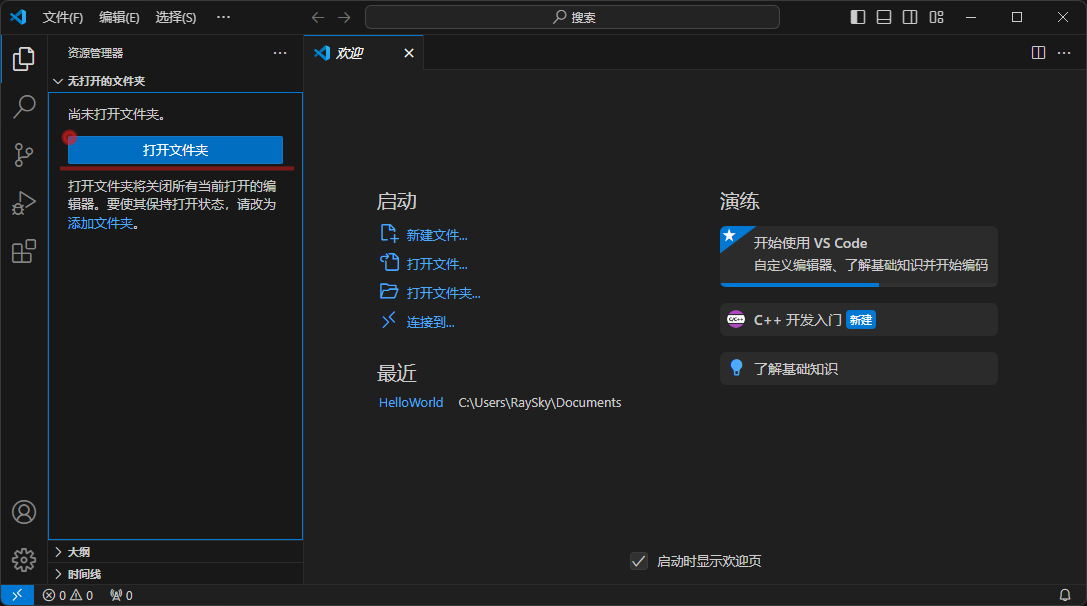
Task: Open the Explorer view in the activity bar
Action: coord(24,59)
